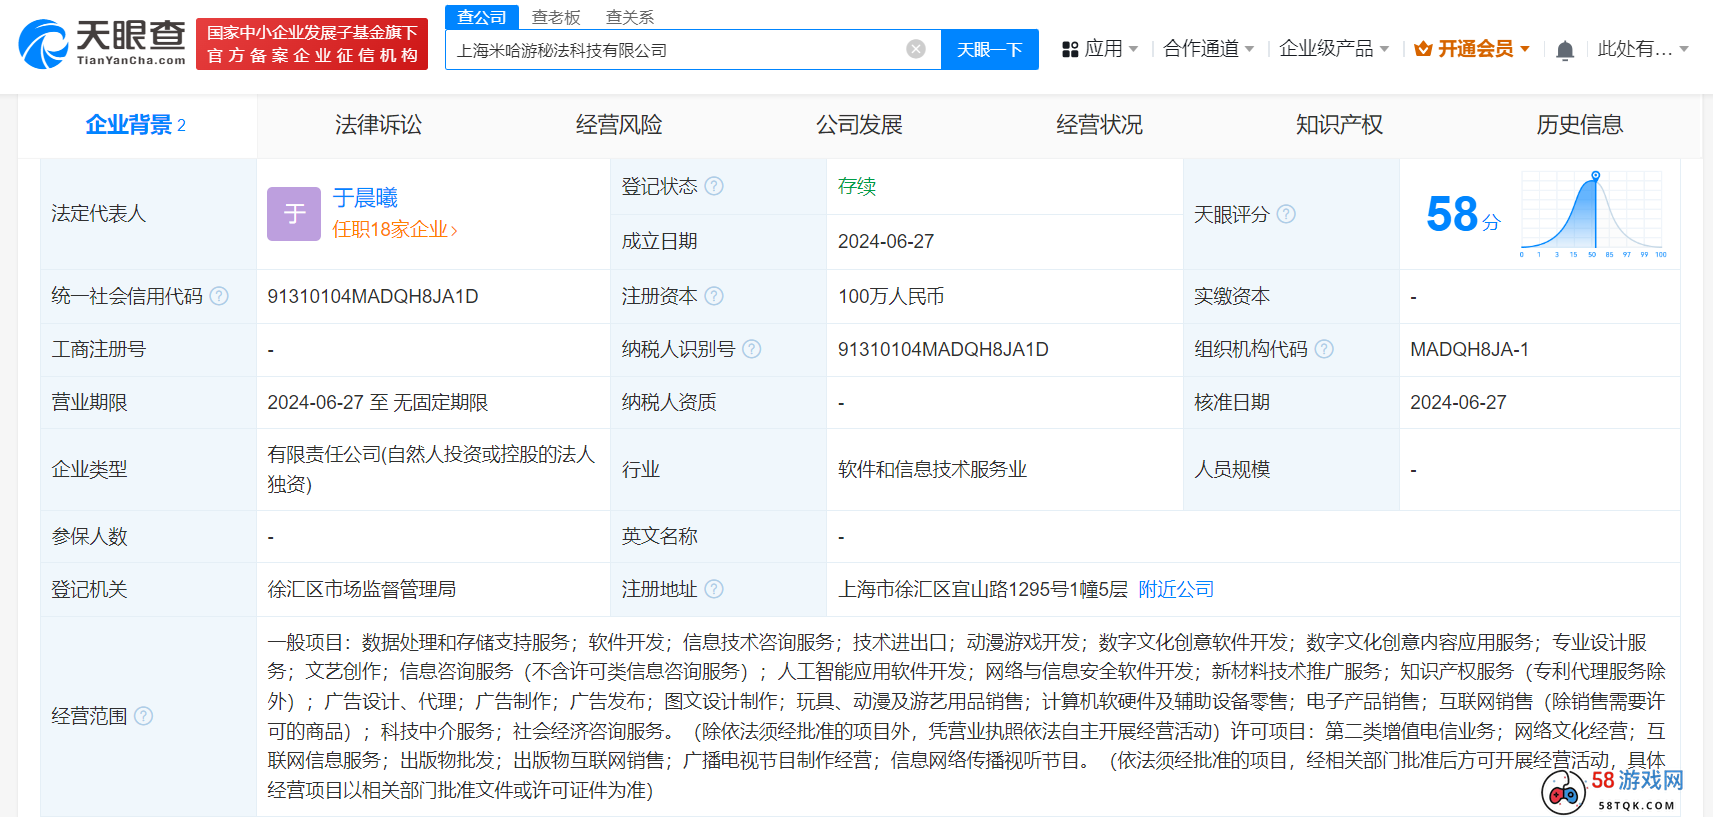1713x817 pixels.
Task: Open 任职18家企业 link
Action: 395,229
